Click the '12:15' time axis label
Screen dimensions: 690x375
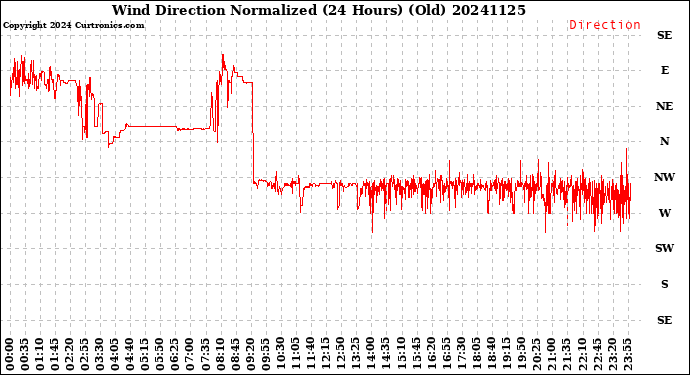pyautogui.click(x=325, y=354)
